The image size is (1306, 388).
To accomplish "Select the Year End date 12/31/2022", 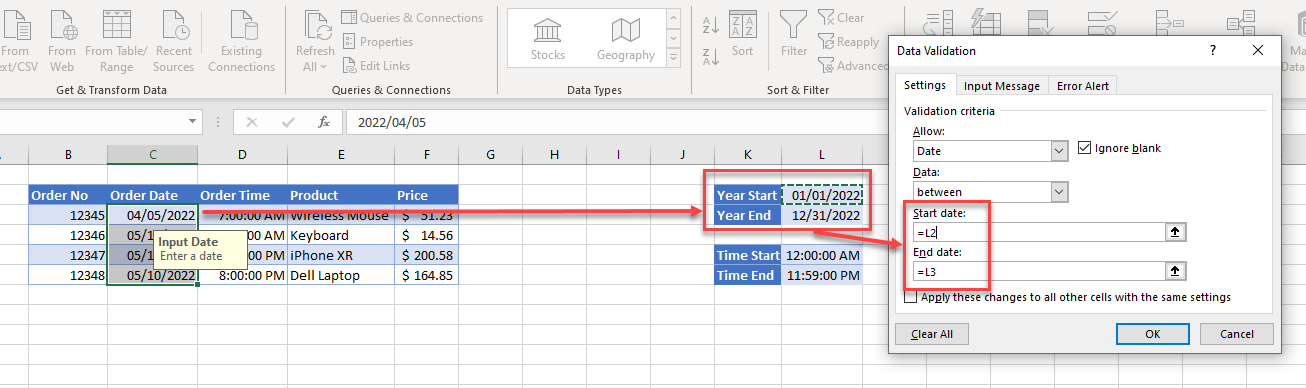I will point(822,215).
